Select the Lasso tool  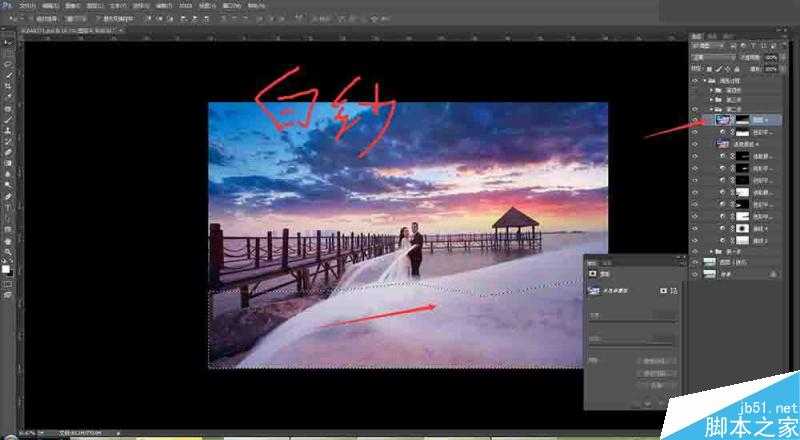tap(8, 63)
